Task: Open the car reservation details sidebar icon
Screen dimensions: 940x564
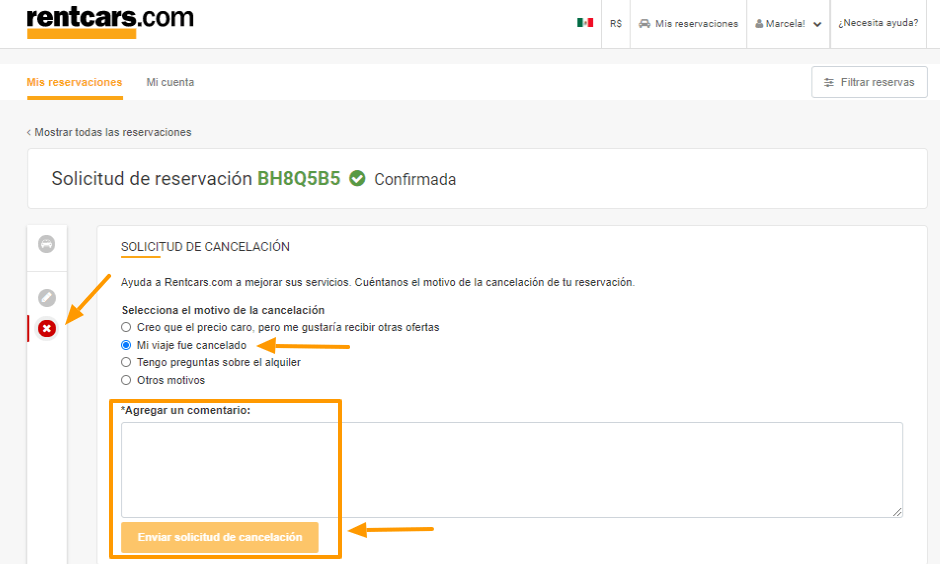Action: tap(46, 244)
